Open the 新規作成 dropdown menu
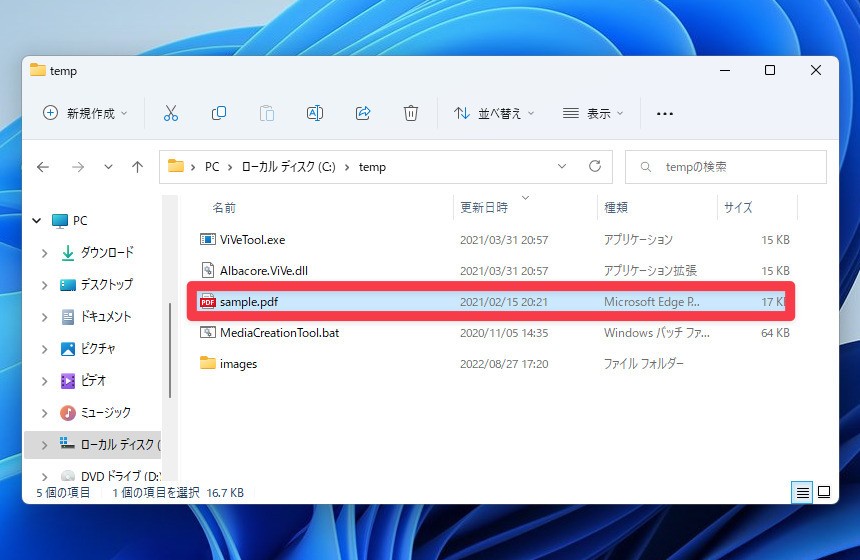860x560 pixels. coord(85,114)
